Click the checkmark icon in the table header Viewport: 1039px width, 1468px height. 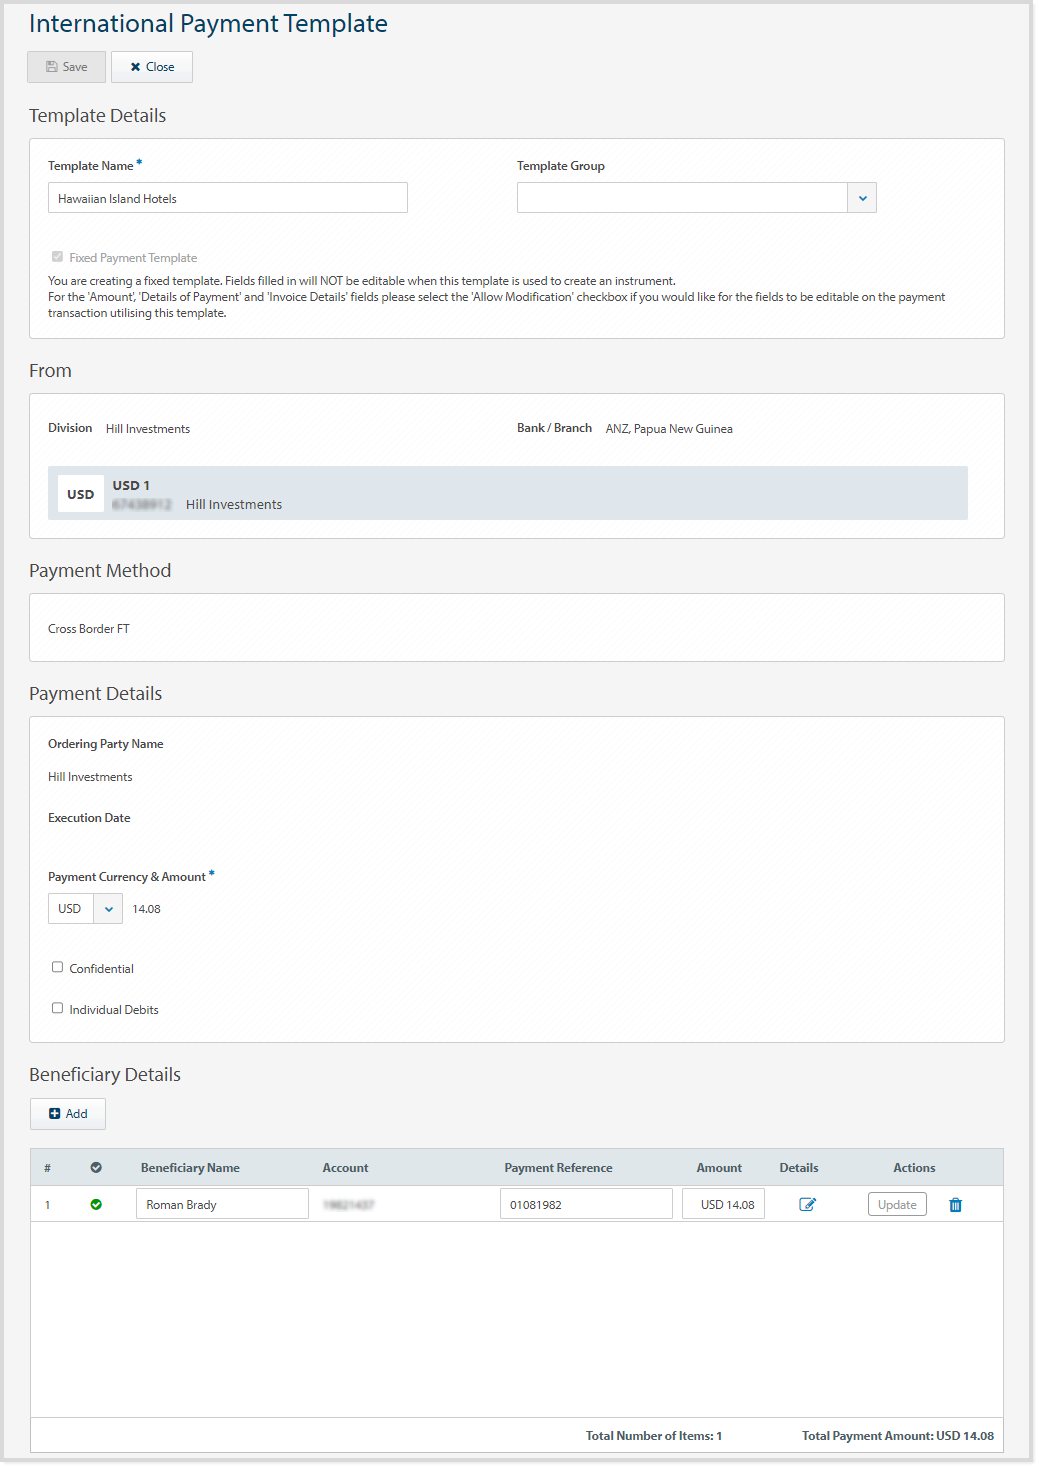(96, 1167)
